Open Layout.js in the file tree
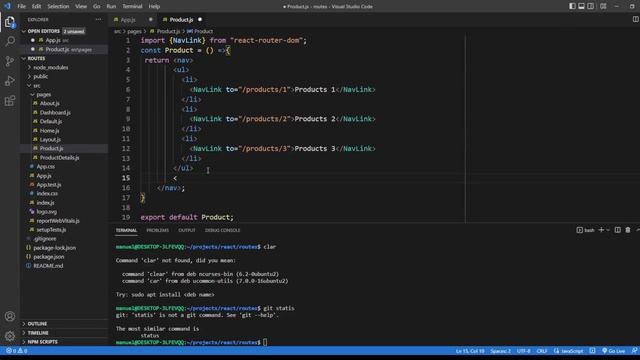 click(50, 139)
